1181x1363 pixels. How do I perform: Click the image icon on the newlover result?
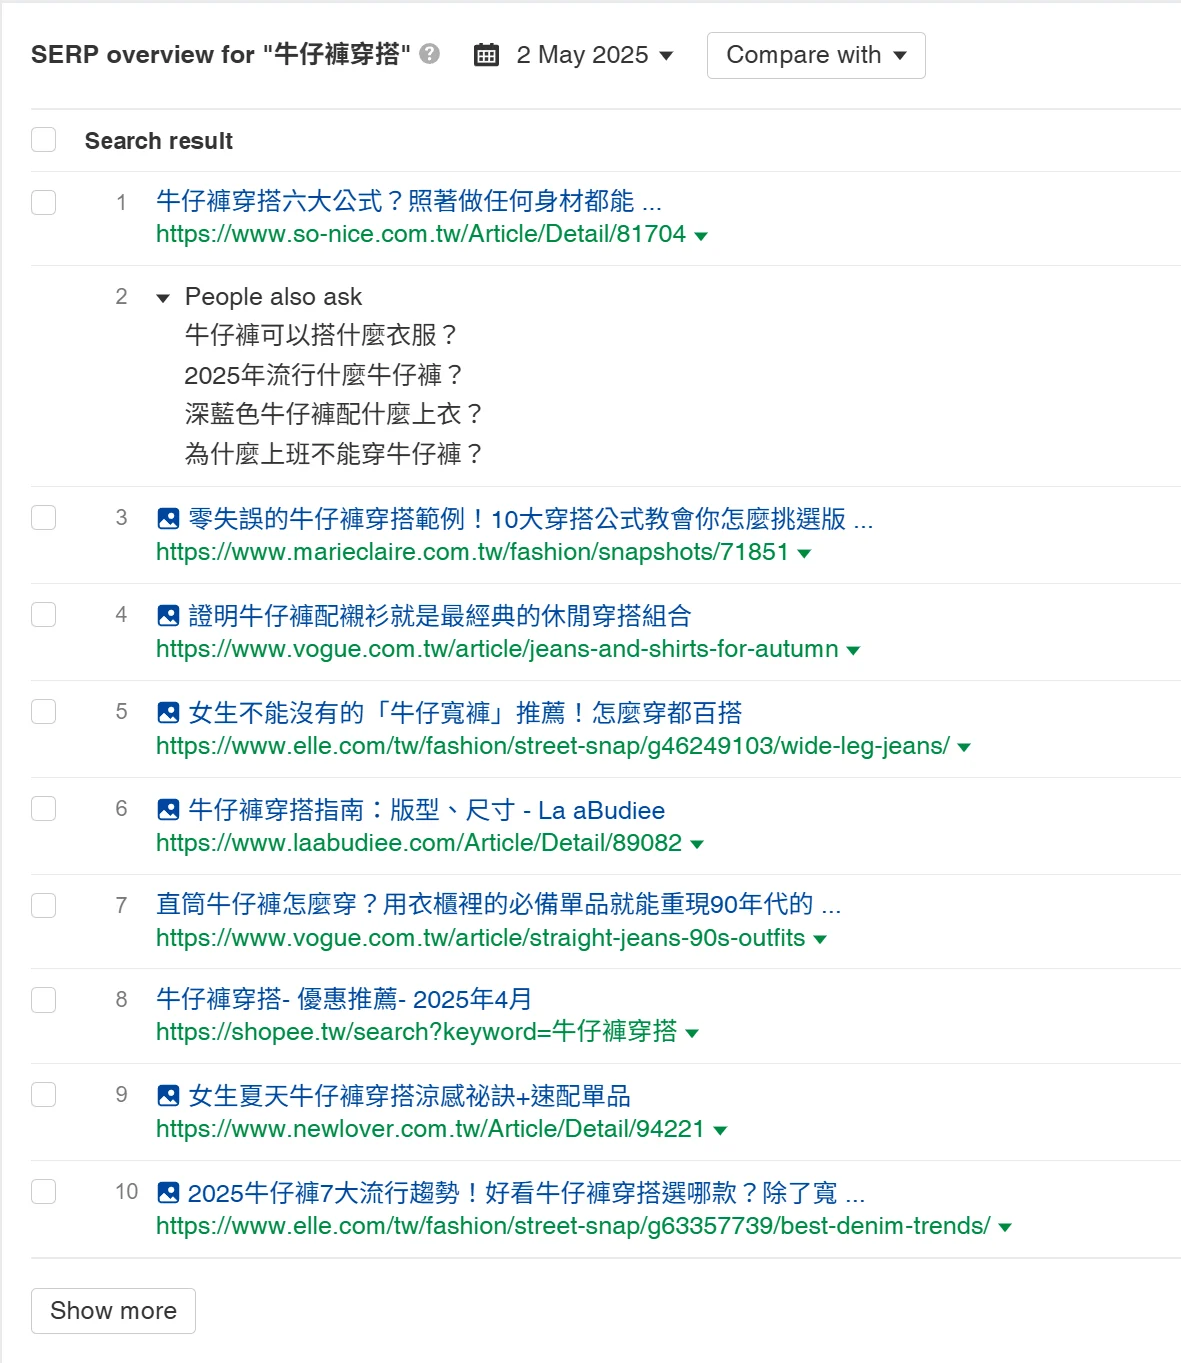[168, 1096]
